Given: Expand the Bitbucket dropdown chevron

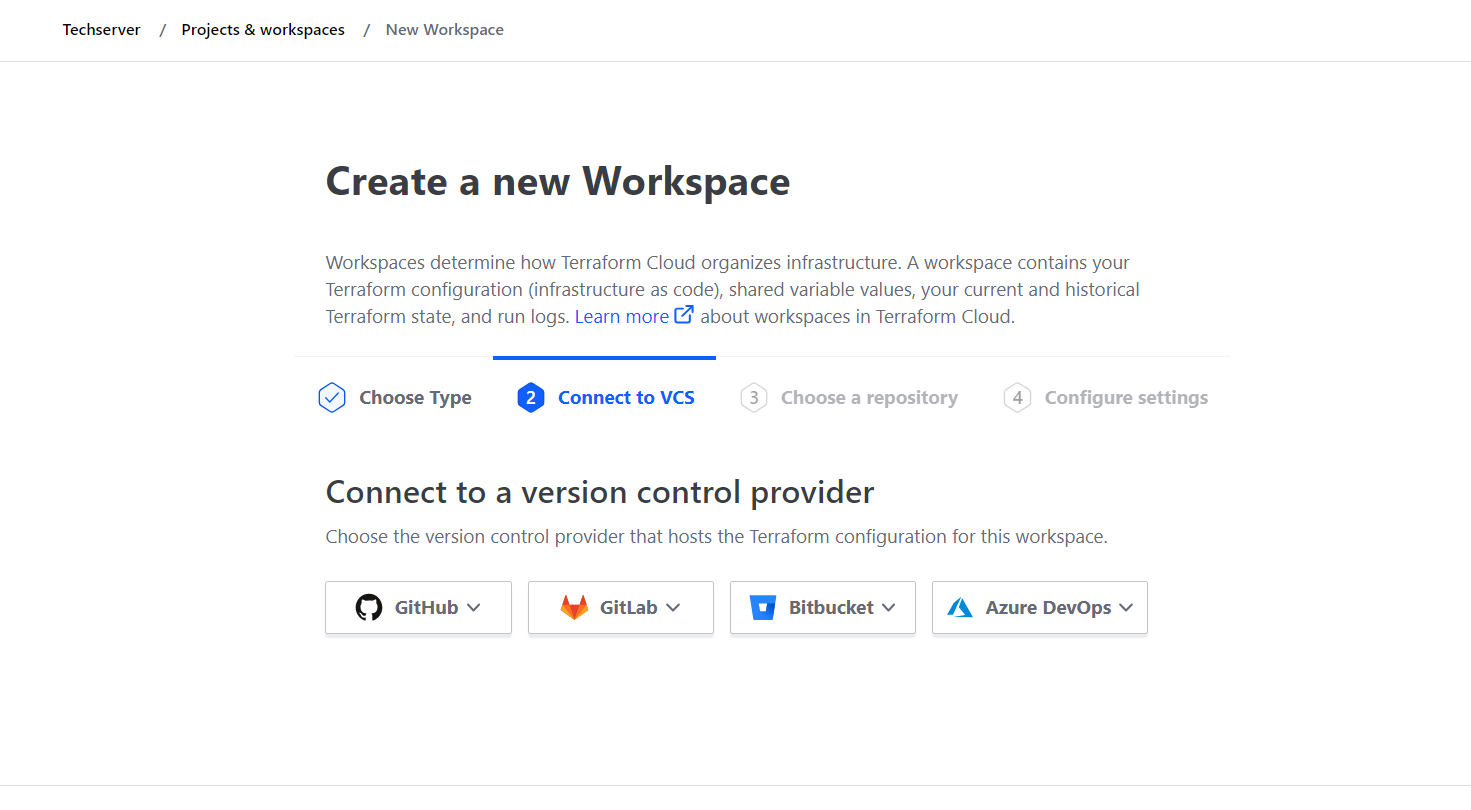Looking at the screenshot, I should [889, 607].
